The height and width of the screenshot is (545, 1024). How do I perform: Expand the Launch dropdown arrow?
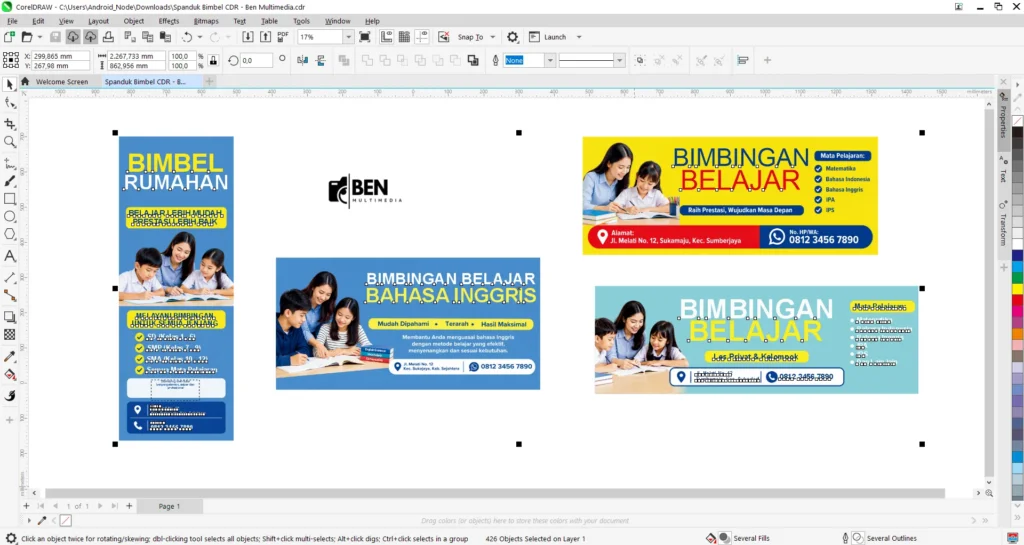click(x=579, y=37)
